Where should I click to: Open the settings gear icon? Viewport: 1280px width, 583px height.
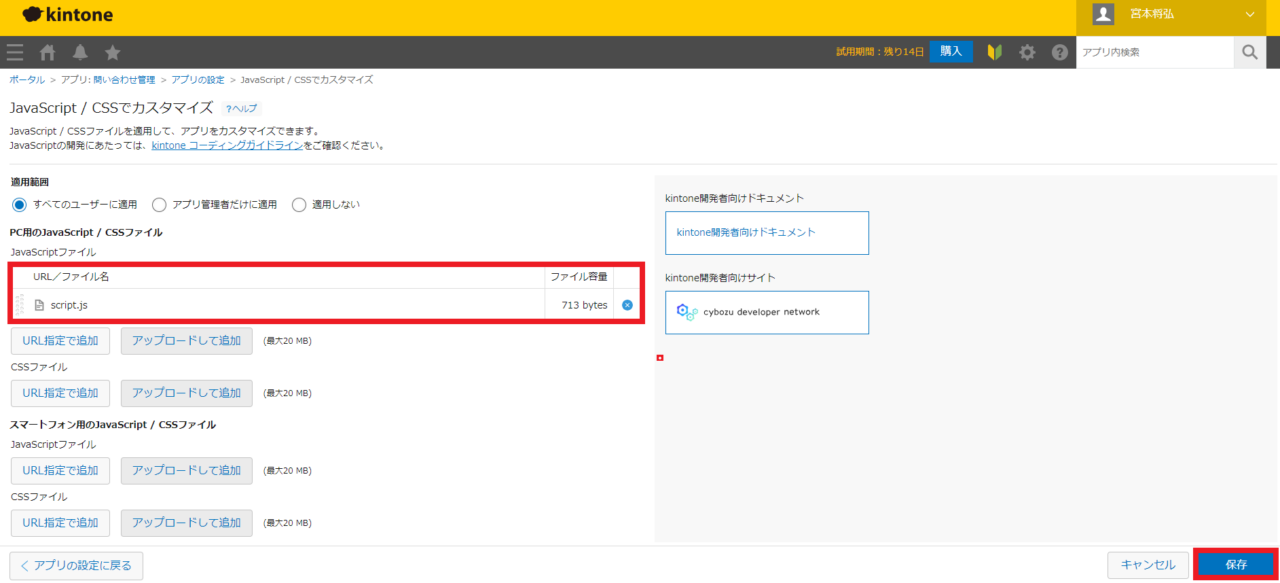click(1027, 52)
